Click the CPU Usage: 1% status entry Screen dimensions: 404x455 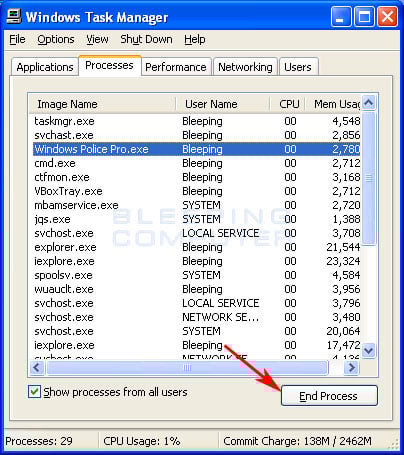click(x=142, y=441)
